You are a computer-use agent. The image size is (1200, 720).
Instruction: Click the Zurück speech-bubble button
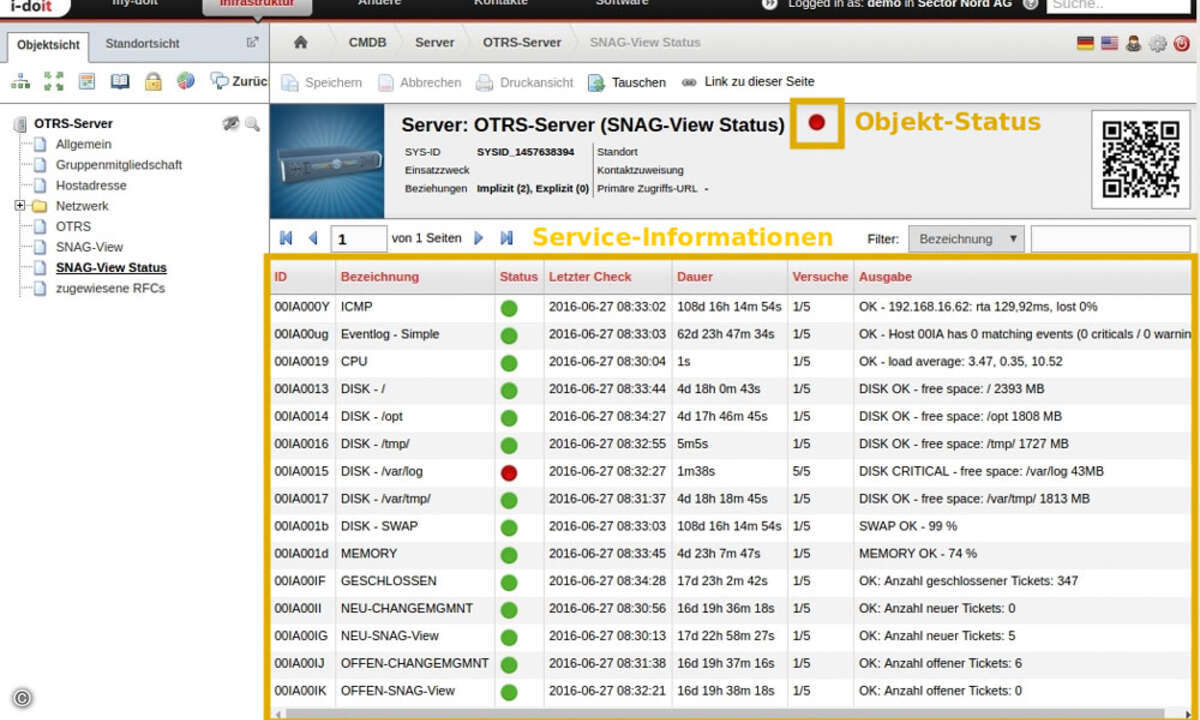(238, 82)
